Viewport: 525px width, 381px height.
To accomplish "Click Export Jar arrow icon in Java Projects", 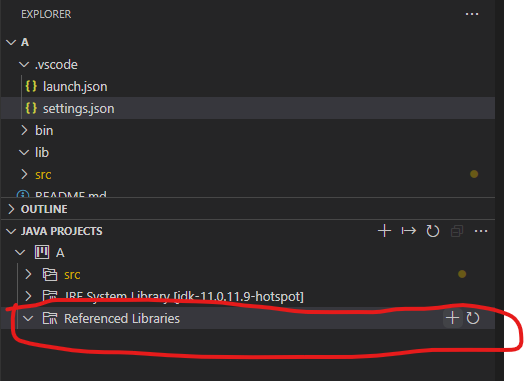I will [408, 231].
